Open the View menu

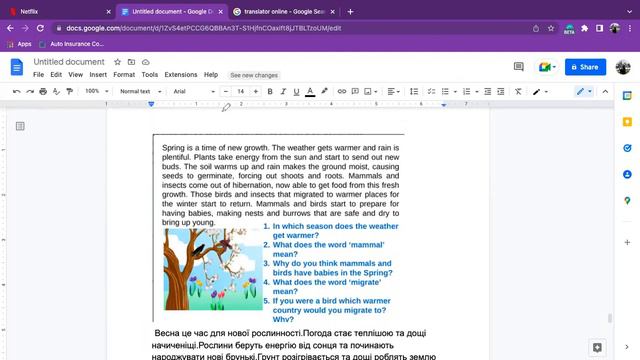(x=76, y=75)
